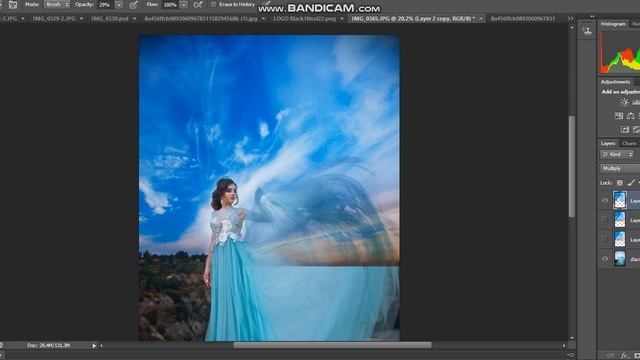The width and height of the screenshot is (640, 360).
Task: Open the Multiply blend mode dropdown
Action: coord(620,169)
